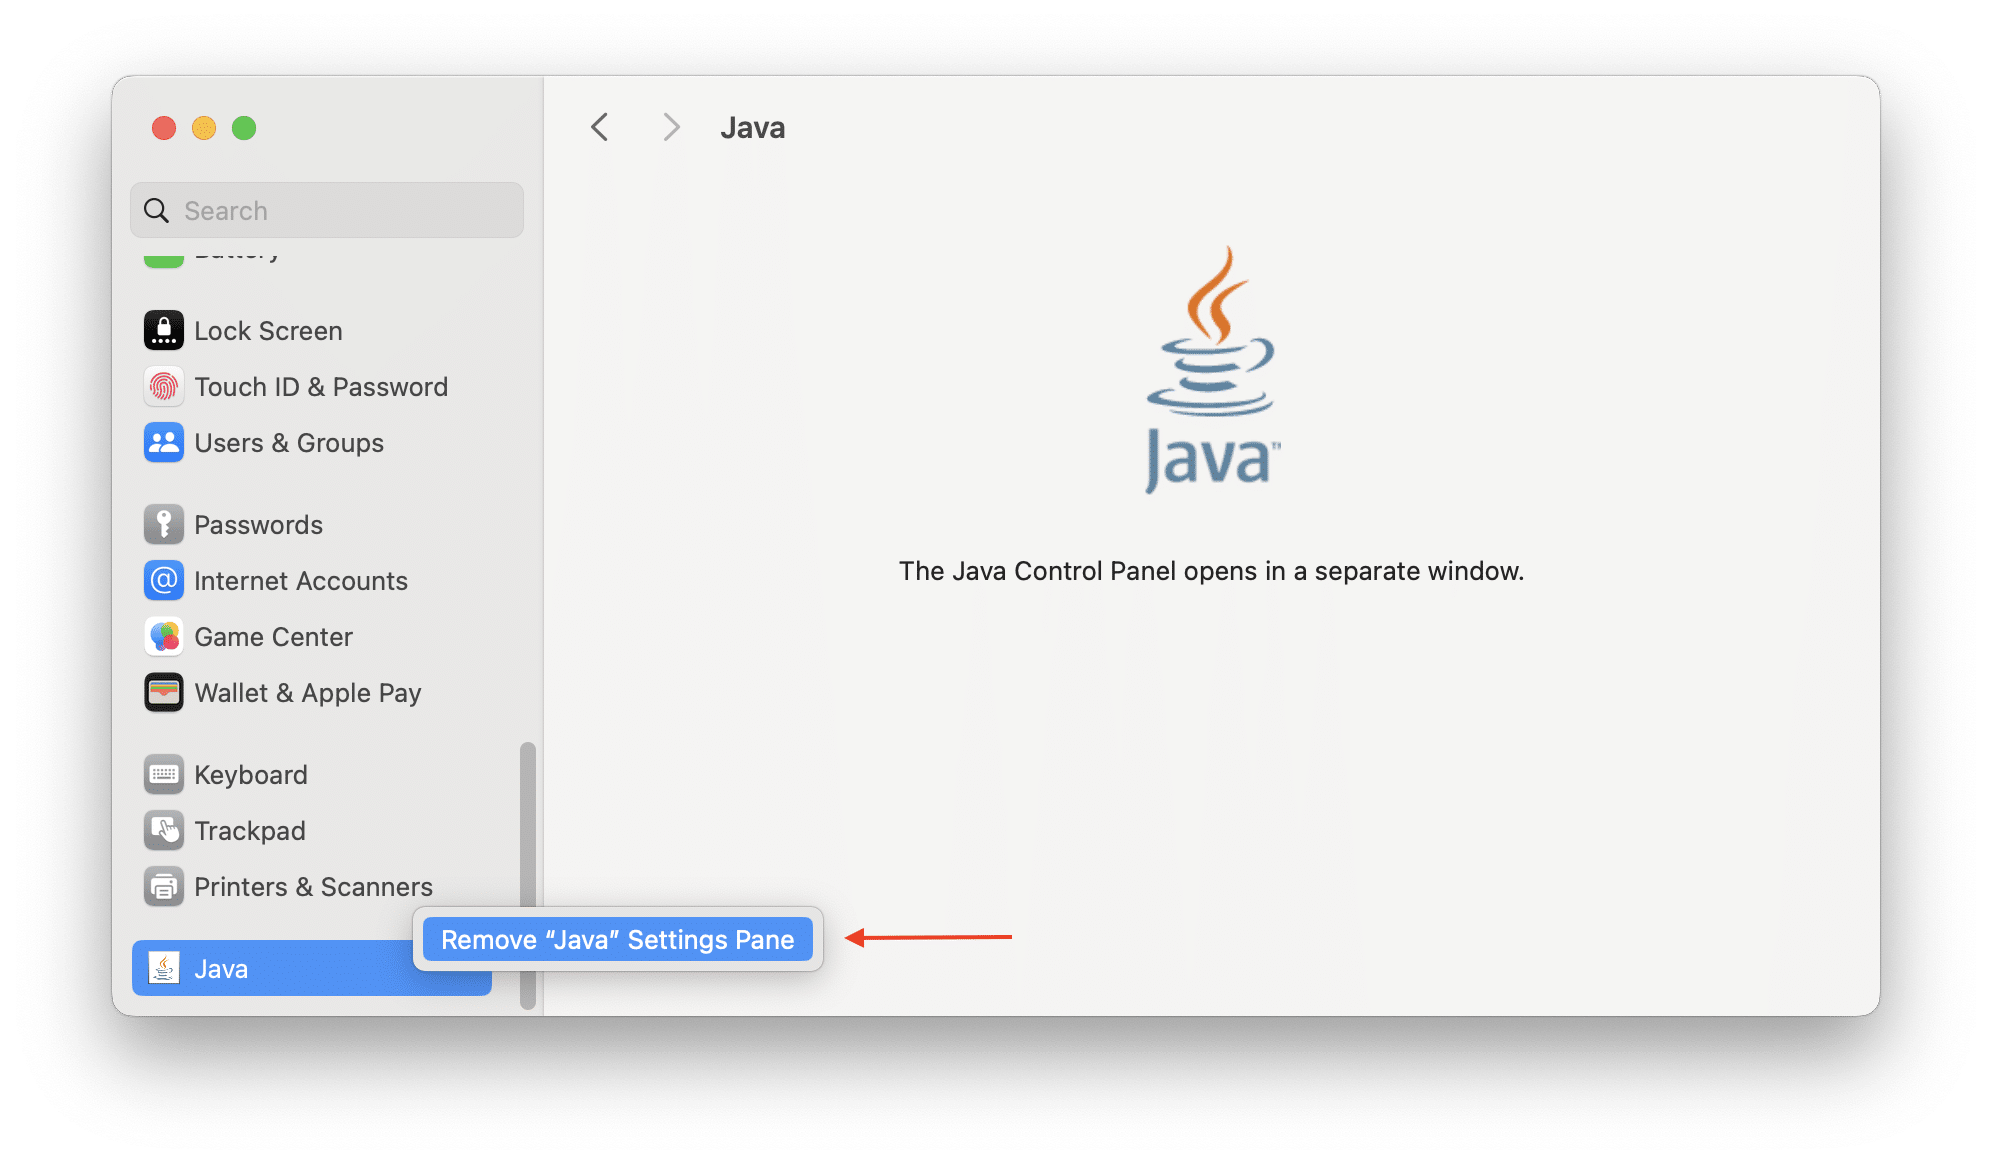Viewport: 1992px width, 1164px height.
Task: Open Internet Accounts settings
Action: [300, 580]
